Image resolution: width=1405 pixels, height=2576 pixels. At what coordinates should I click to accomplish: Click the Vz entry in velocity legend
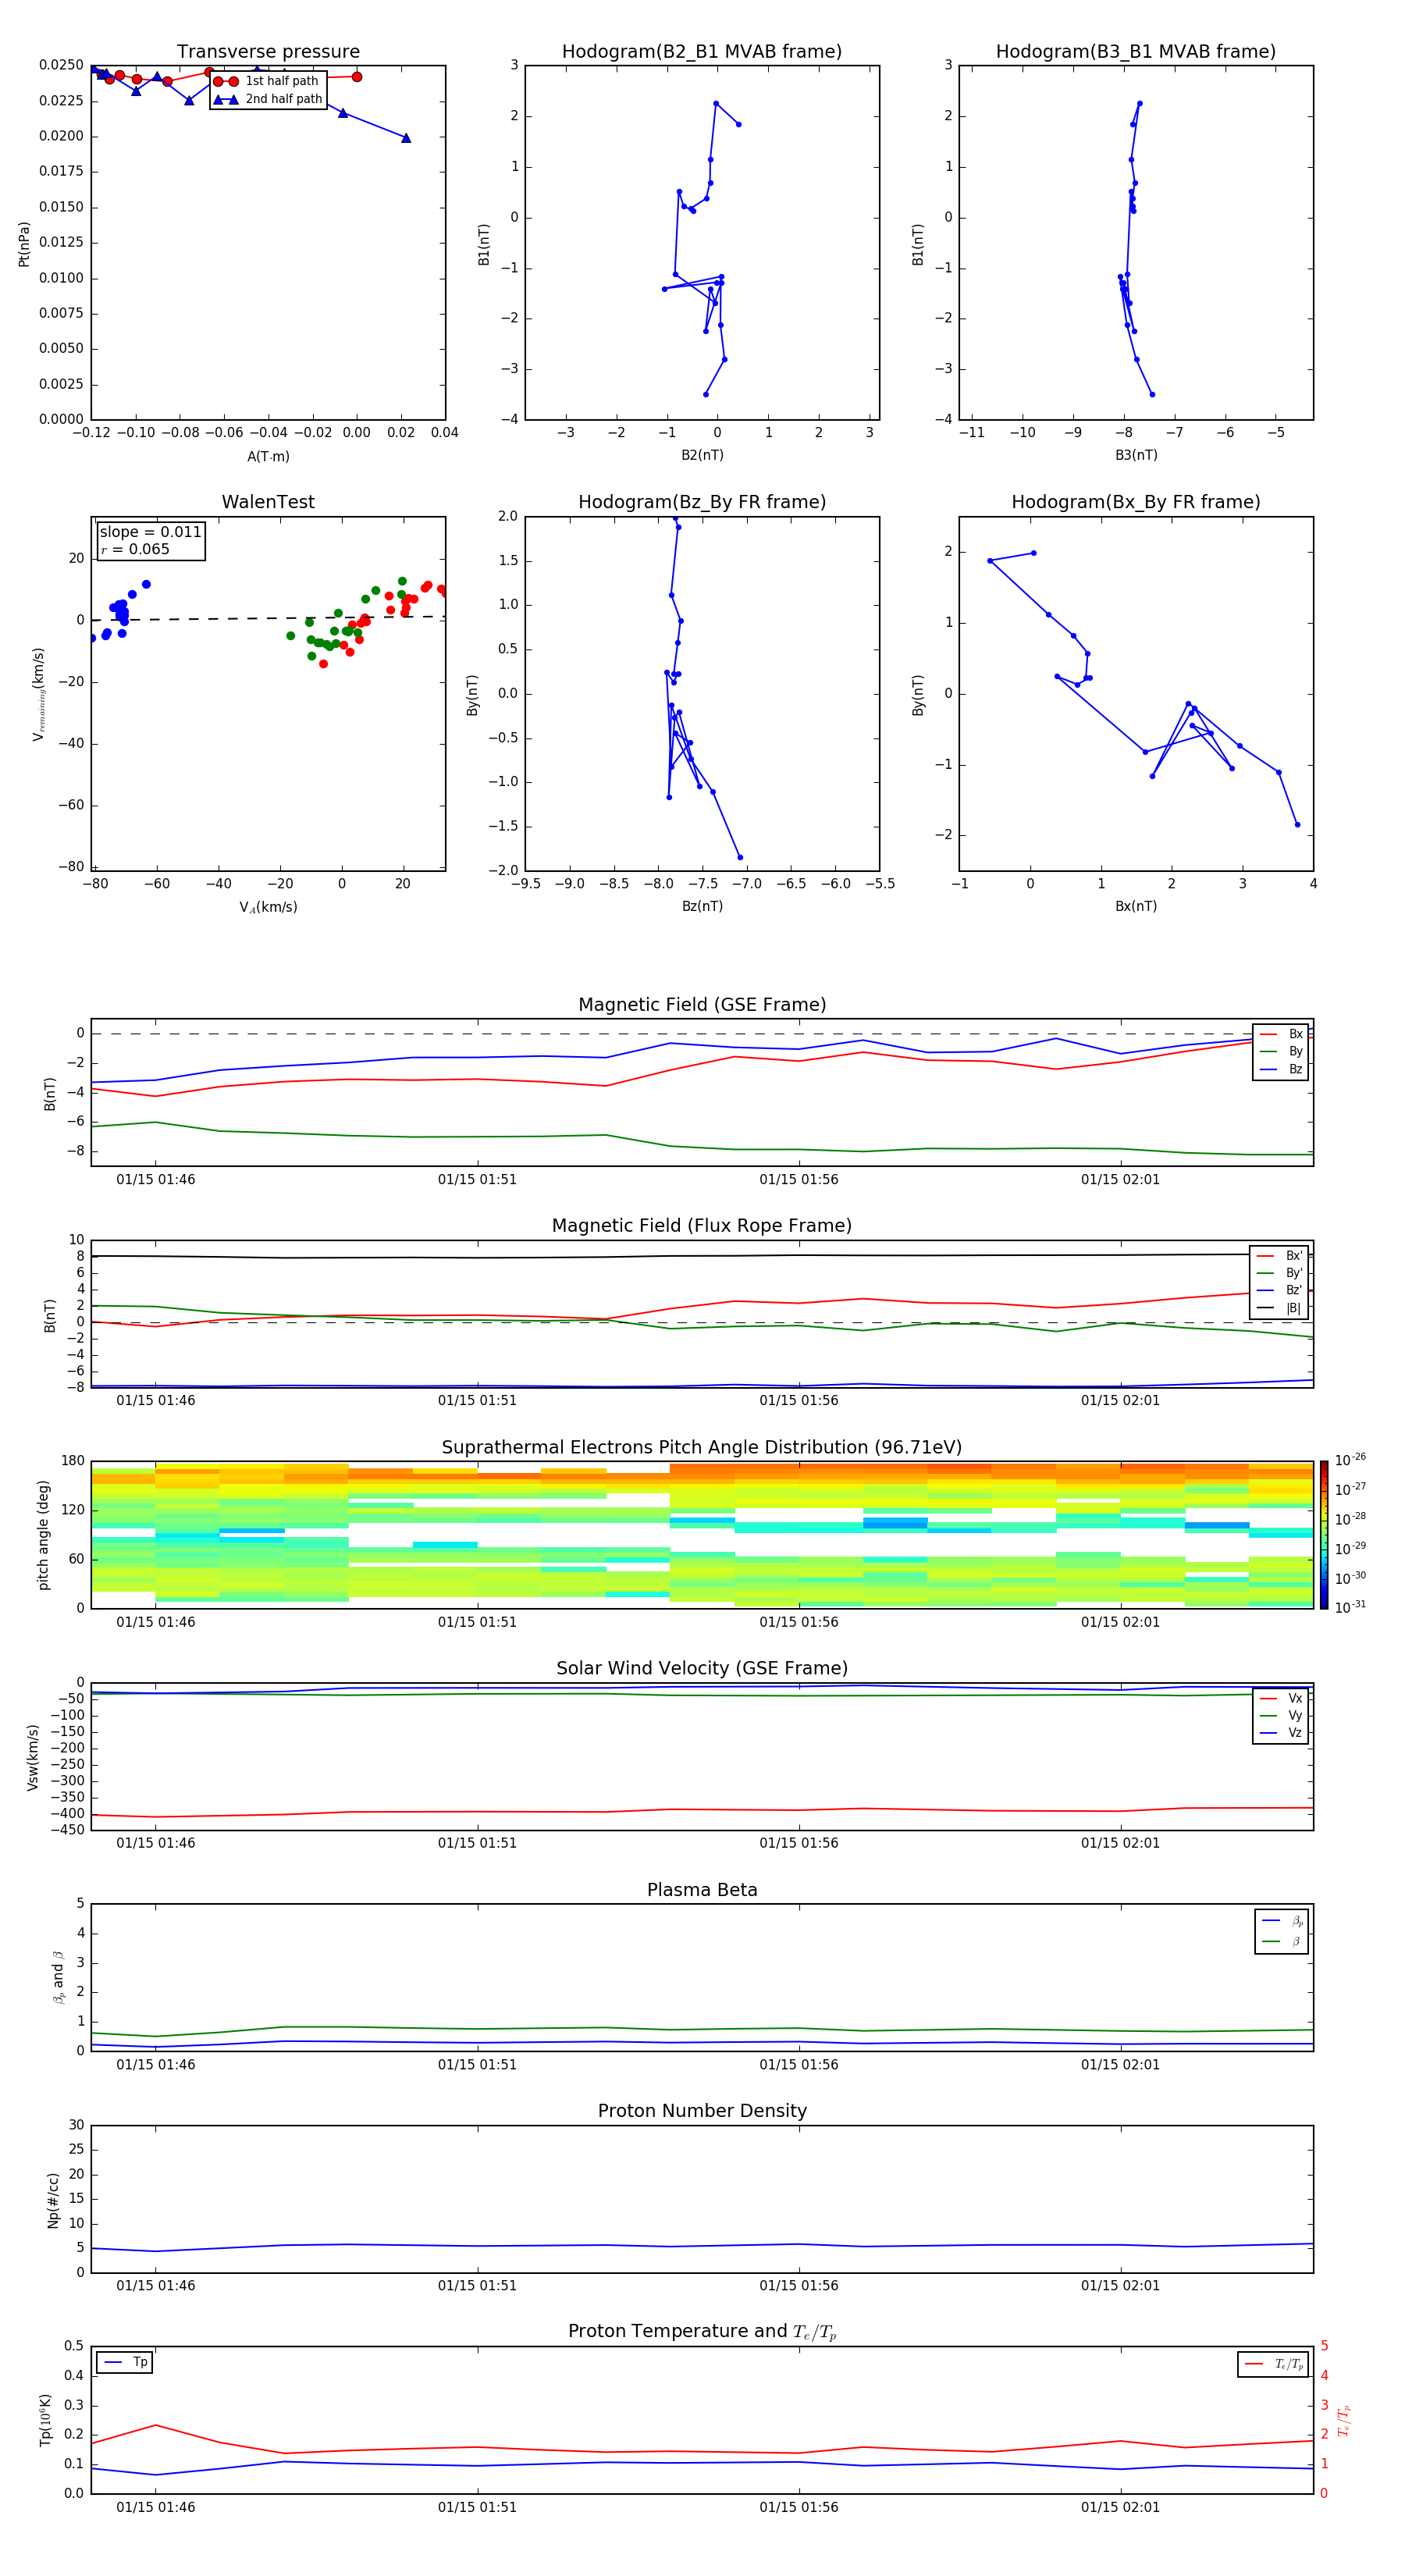tap(1281, 1732)
